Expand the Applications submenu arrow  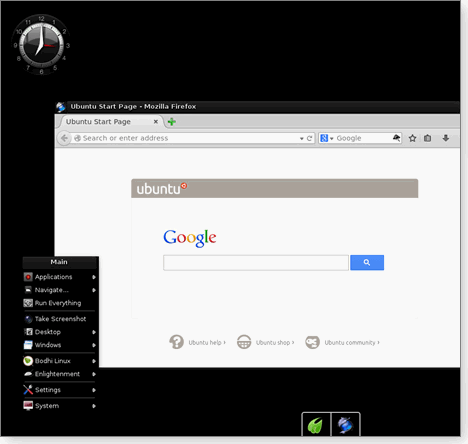(x=94, y=277)
